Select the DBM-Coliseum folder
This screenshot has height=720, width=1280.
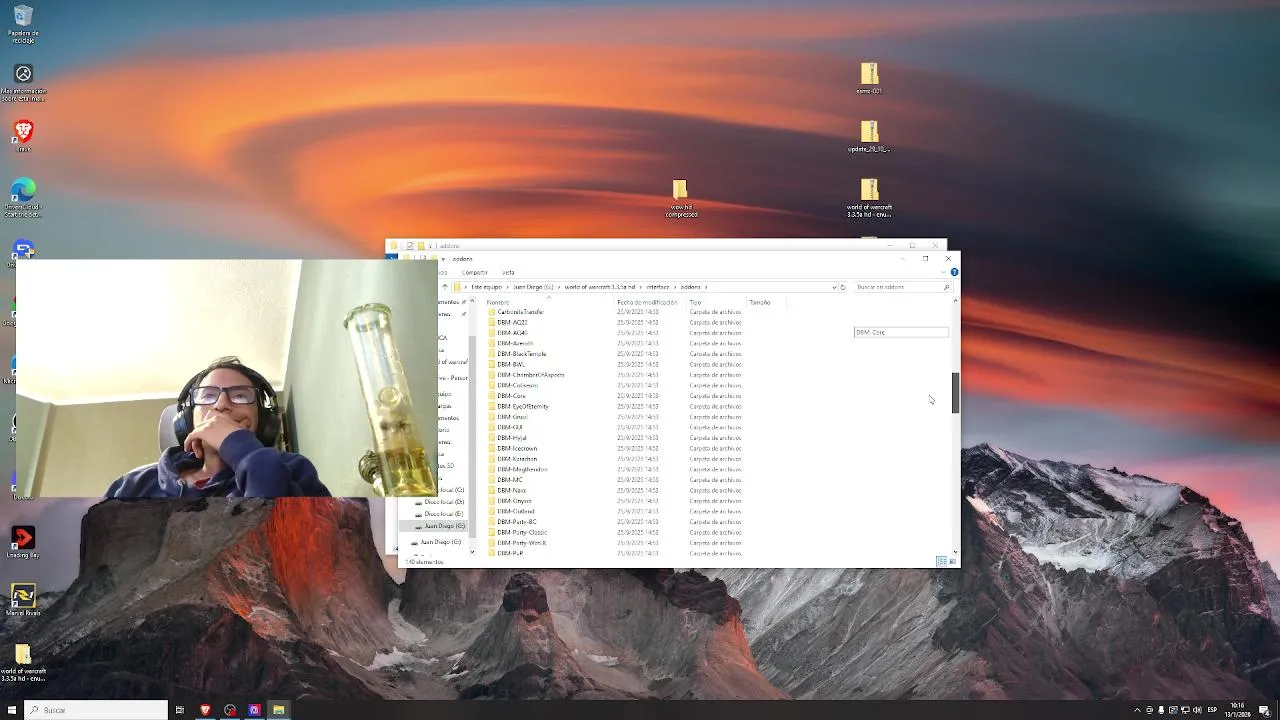pyautogui.click(x=517, y=385)
